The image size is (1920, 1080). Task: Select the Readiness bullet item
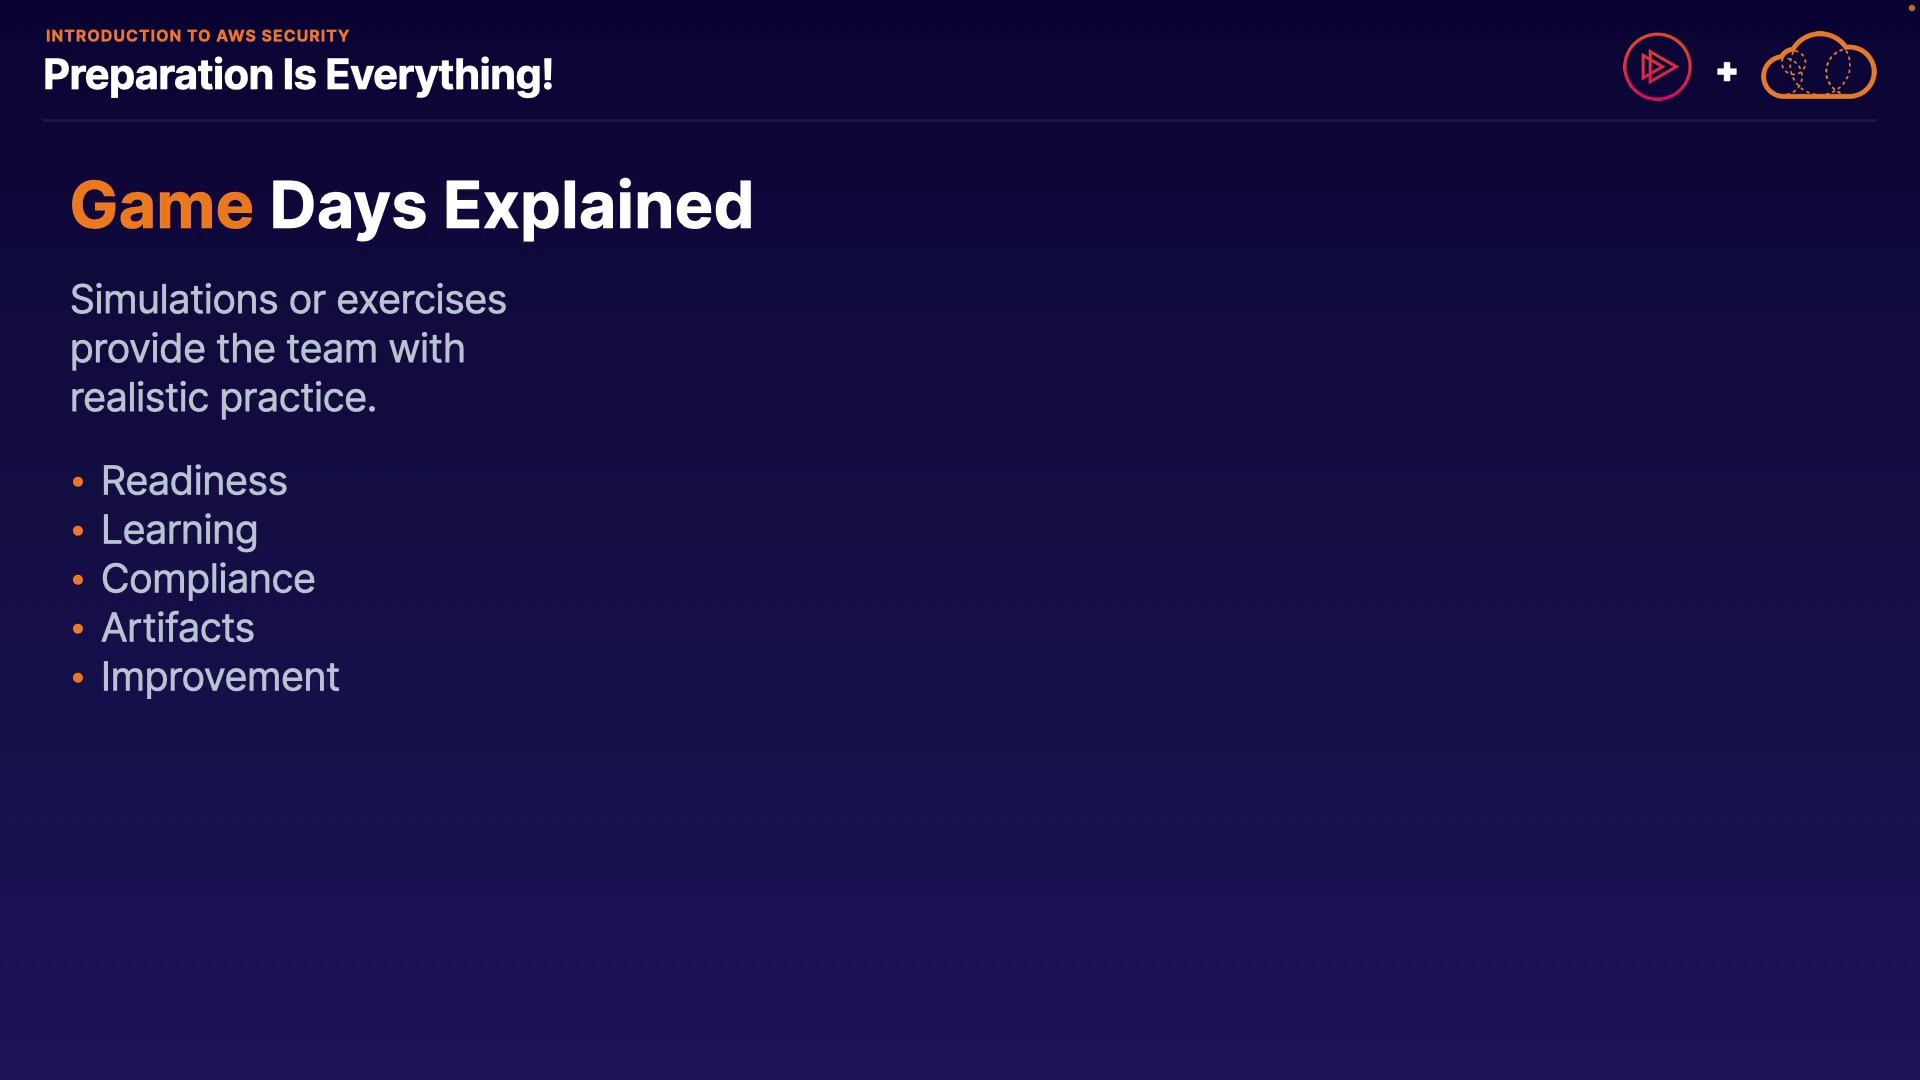coord(194,481)
